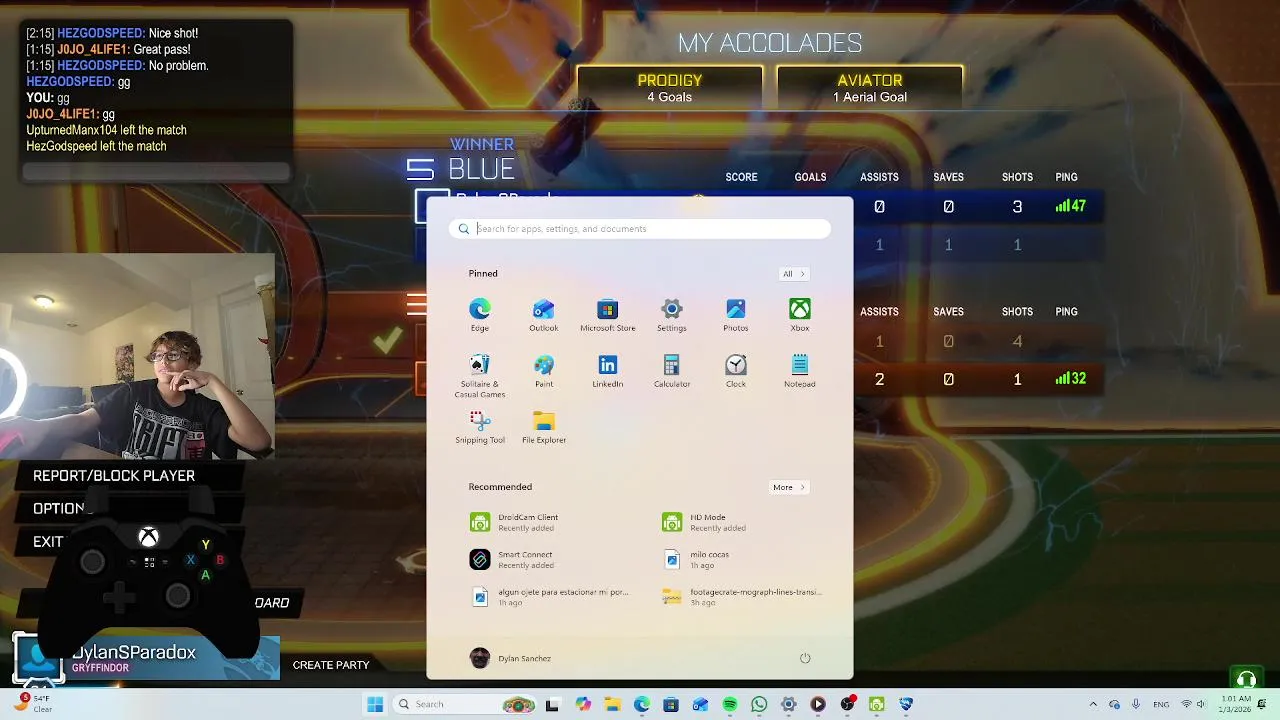The width and height of the screenshot is (1280, 720).
Task: Open the green DroidCam taskbar icon
Action: (x=877, y=705)
